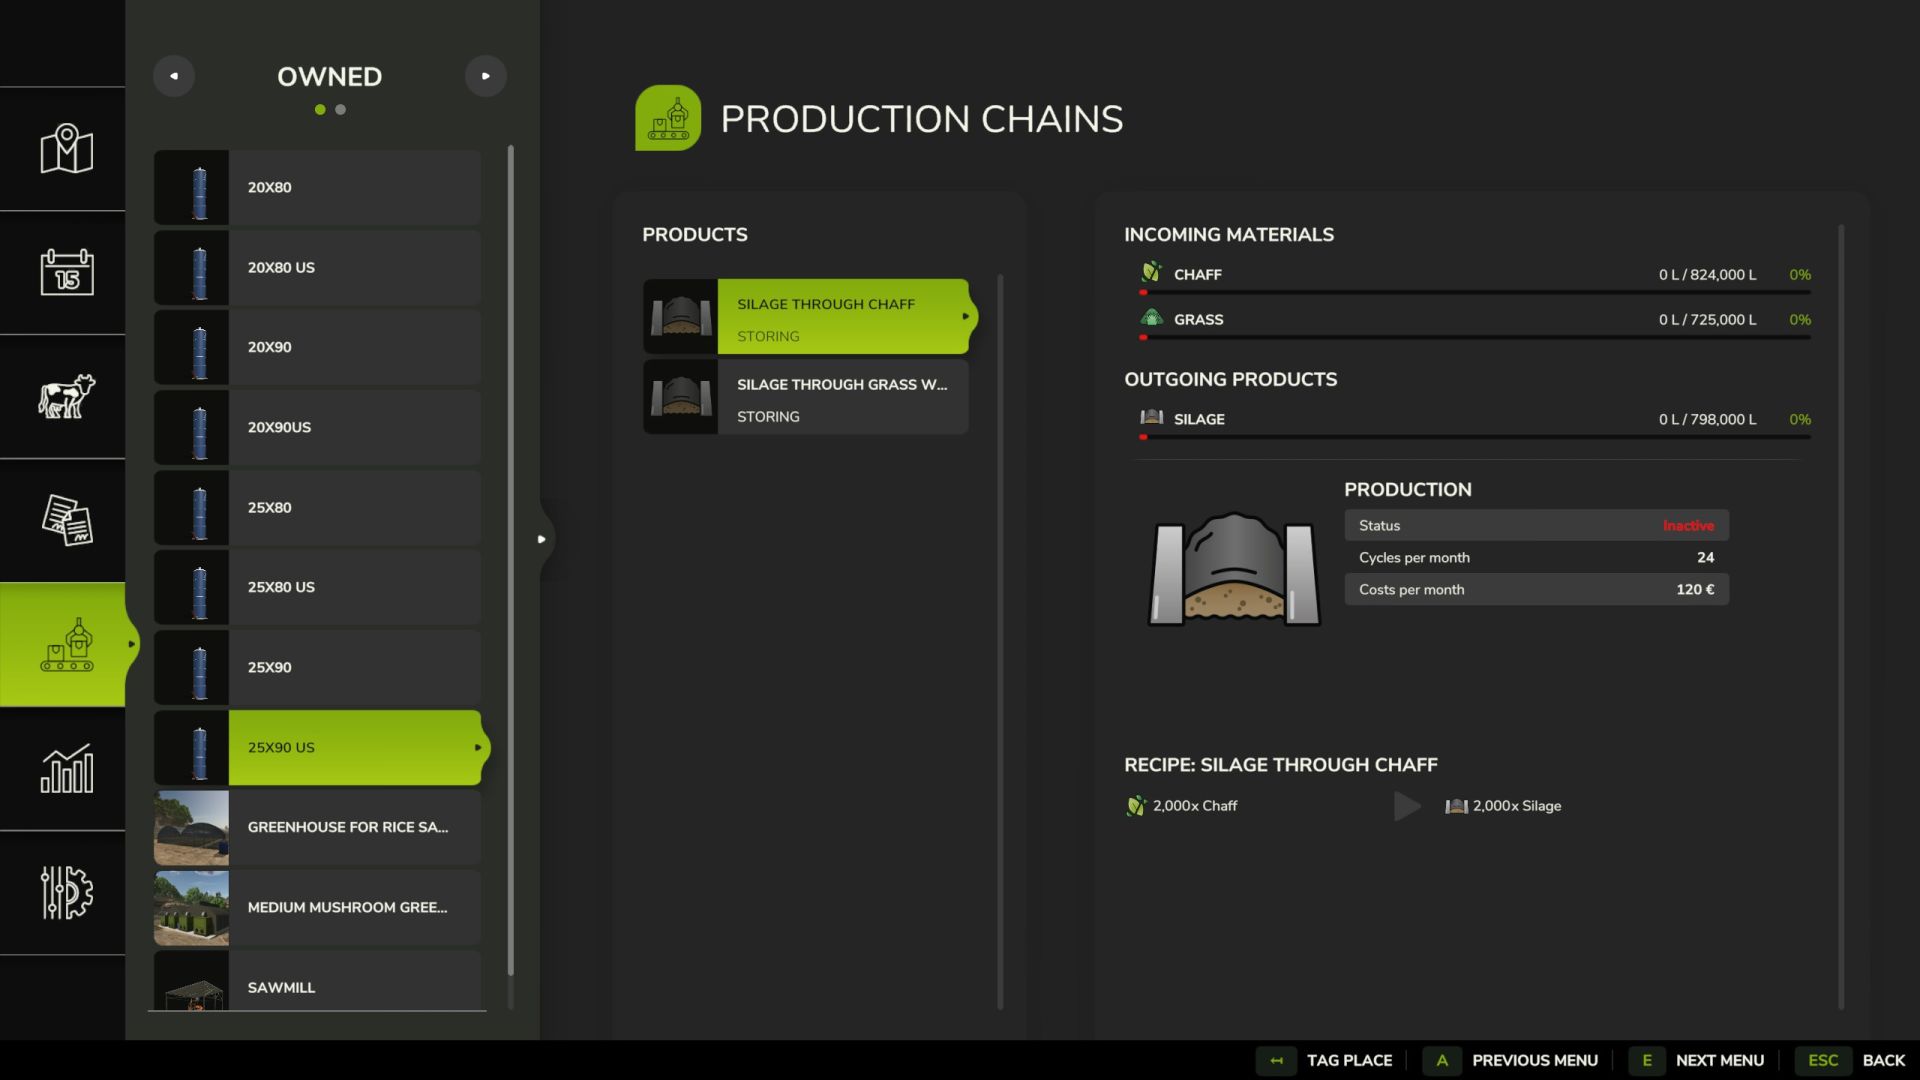Open the contracts documents sidebar icon
This screenshot has width=1920, height=1080.
(x=66, y=520)
